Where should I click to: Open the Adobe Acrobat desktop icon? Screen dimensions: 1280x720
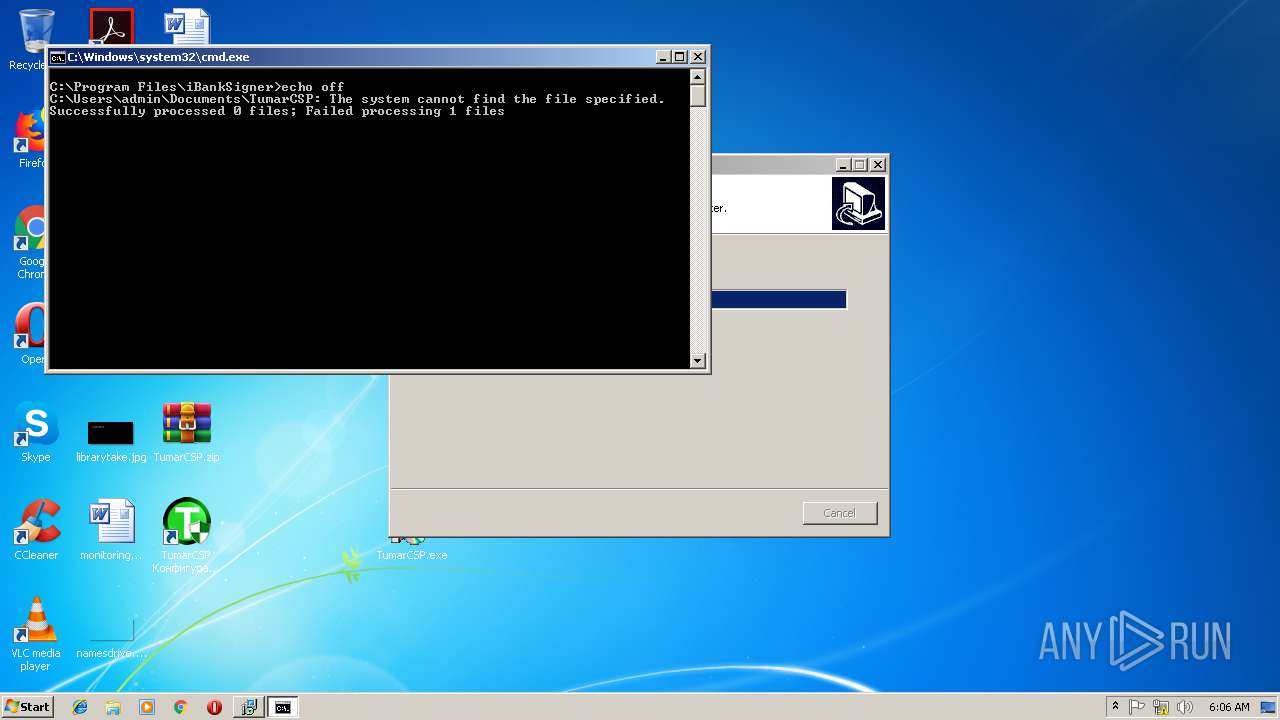pyautogui.click(x=111, y=26)
